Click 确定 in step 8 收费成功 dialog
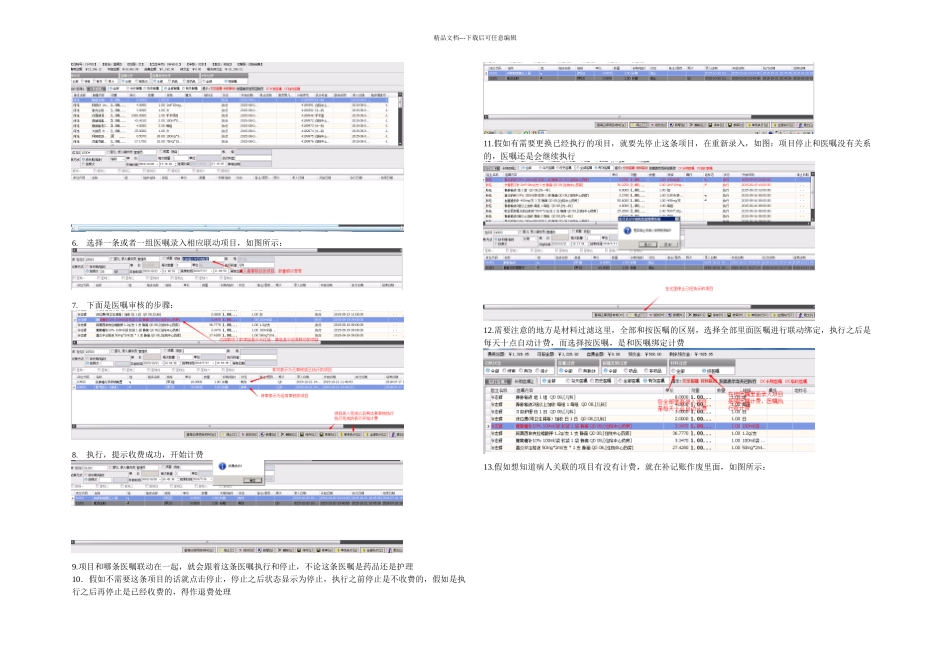The height and width of the screenshot is (672, 950). click(253, 481)
